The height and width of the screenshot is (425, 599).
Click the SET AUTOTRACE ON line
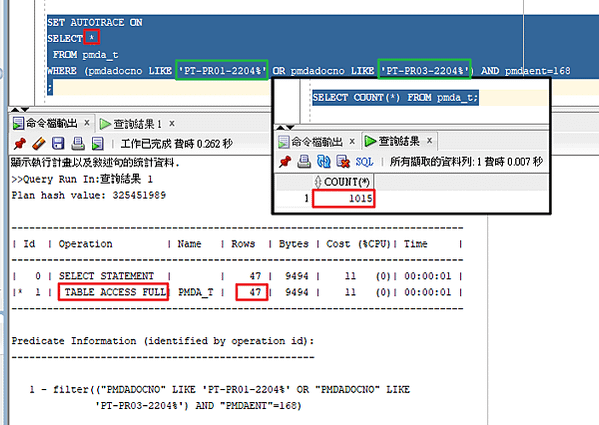coord(95,23)
